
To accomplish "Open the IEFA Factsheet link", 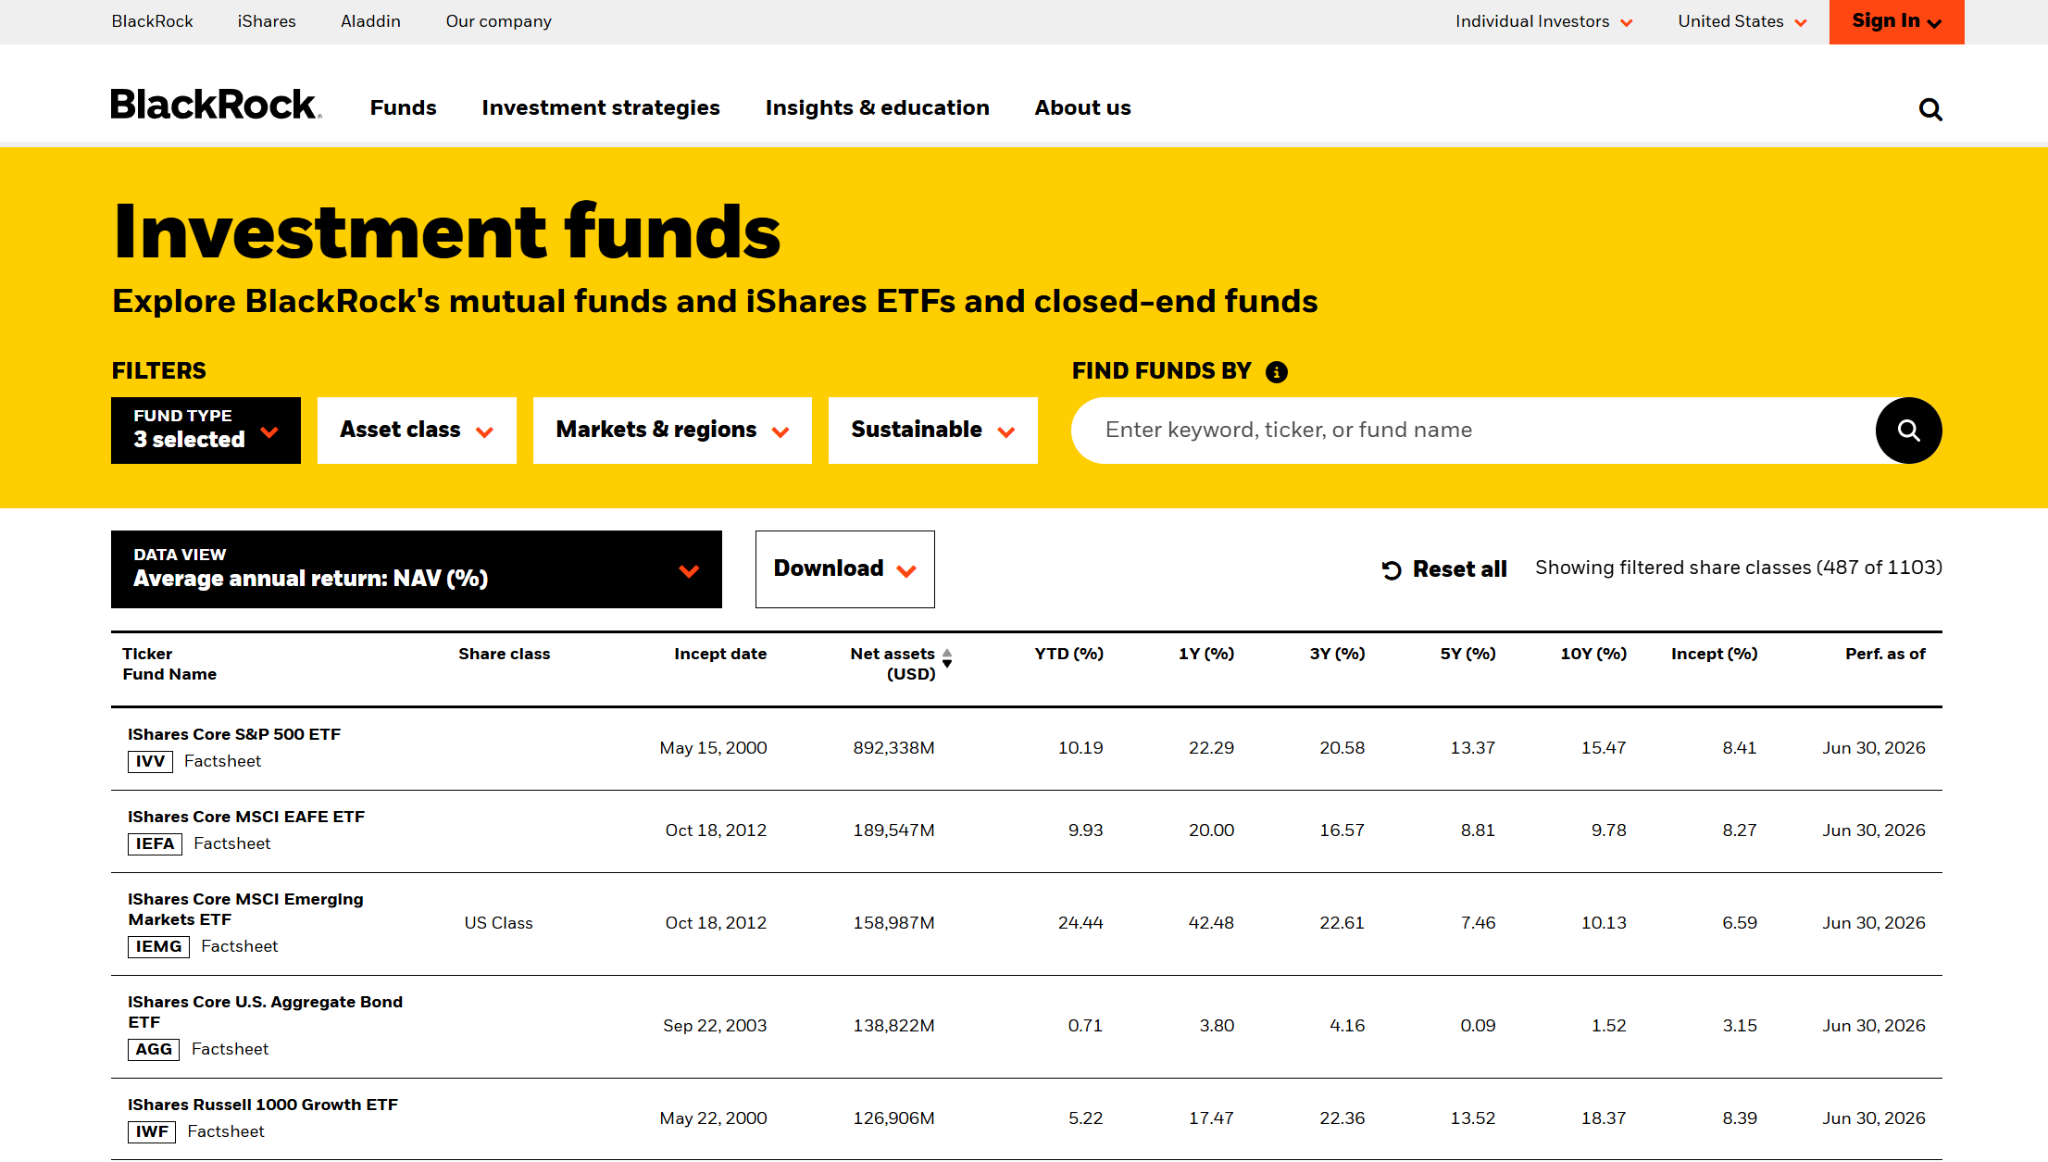I will pos(232,844).
